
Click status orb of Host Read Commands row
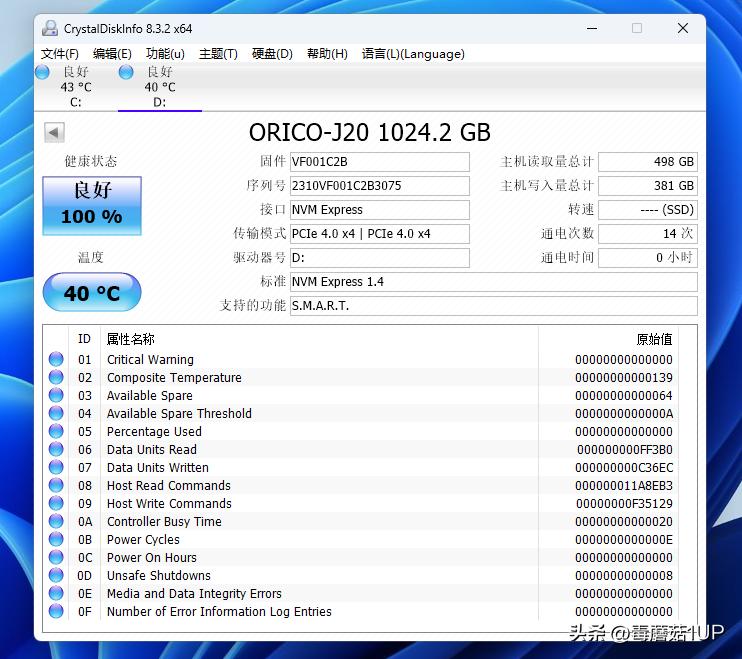[x=56, y=485]
